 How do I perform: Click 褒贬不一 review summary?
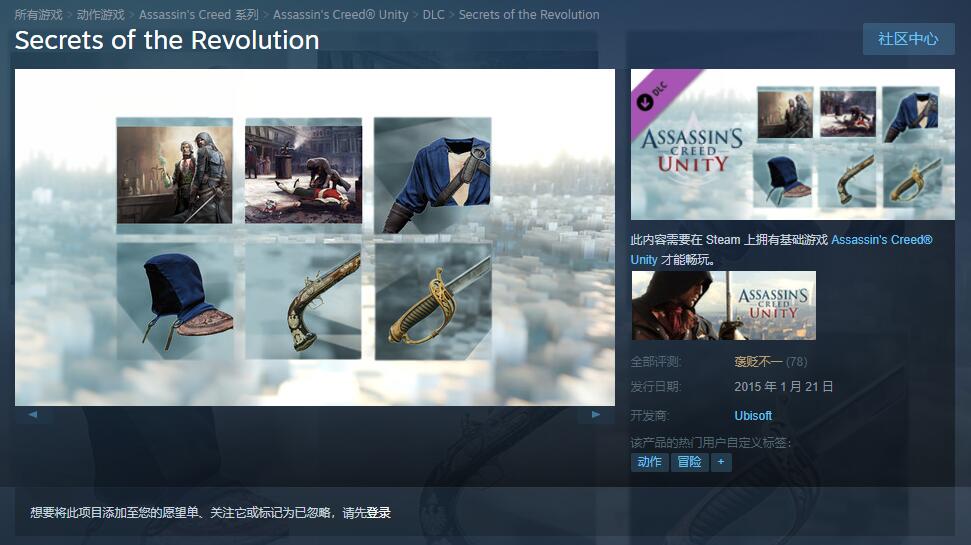pyautogui.click(x=759, y=362)
